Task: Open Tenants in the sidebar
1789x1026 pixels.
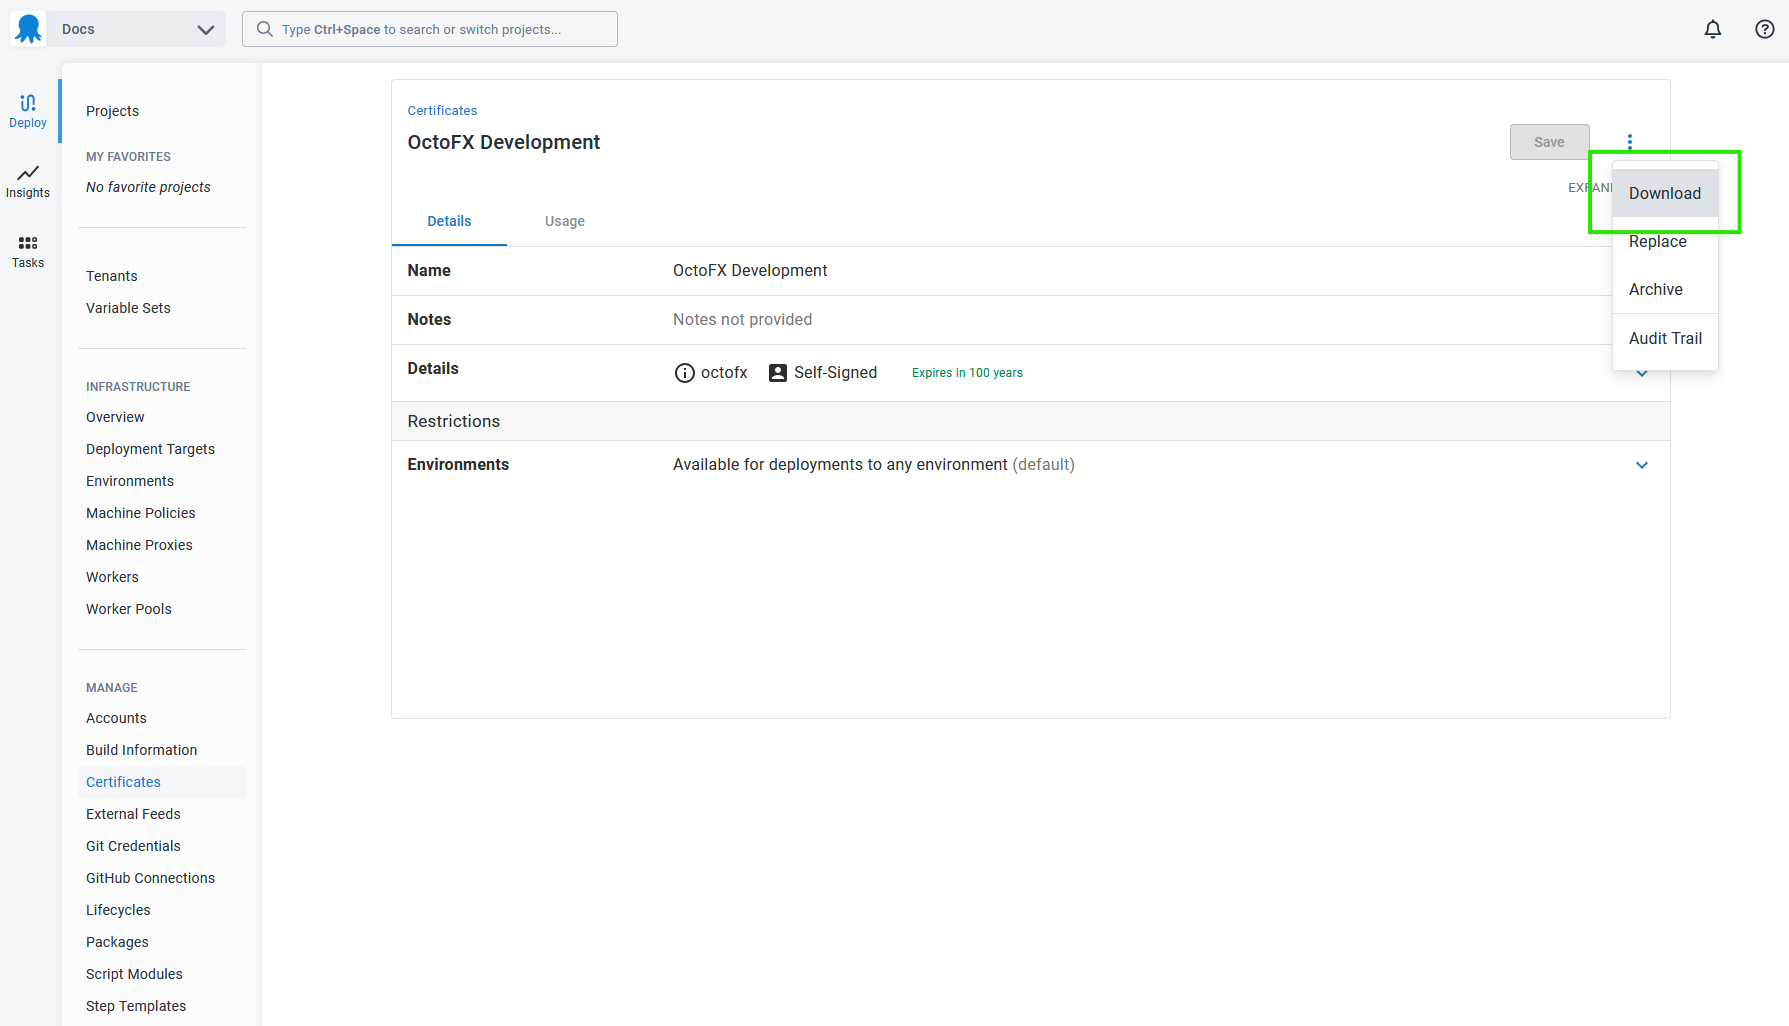Action: click(112, 276)
